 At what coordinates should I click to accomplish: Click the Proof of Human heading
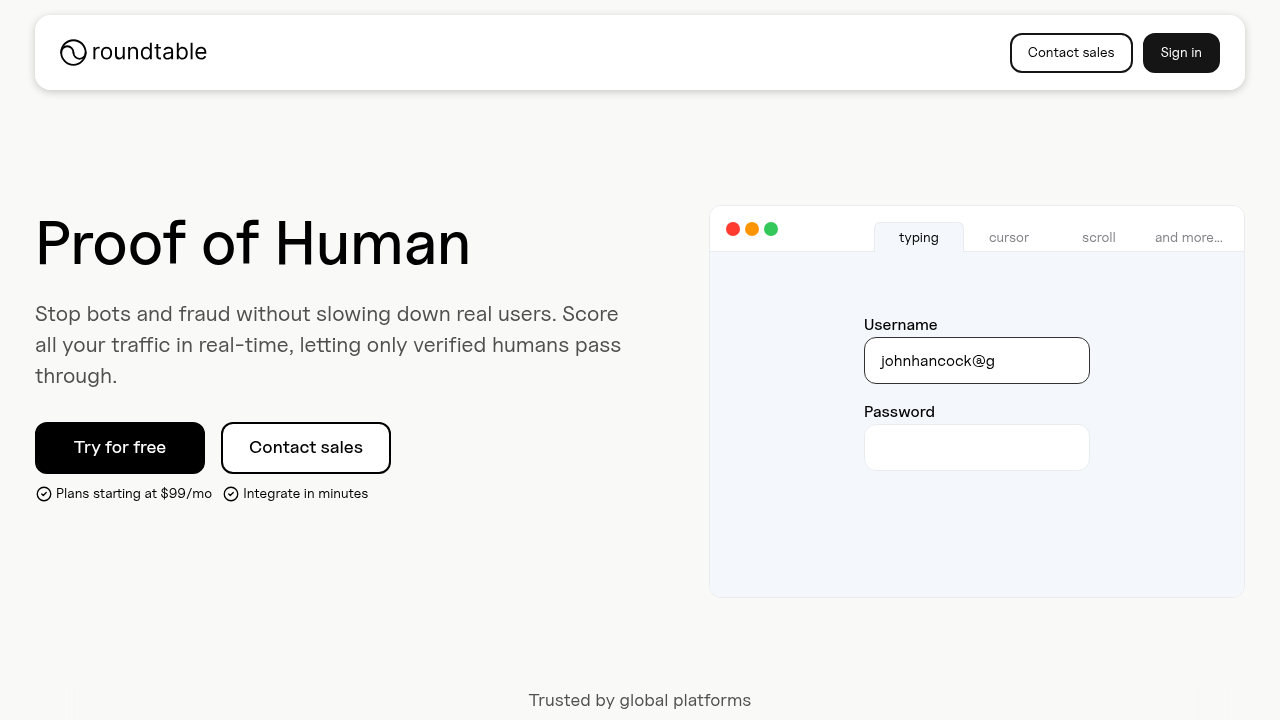[253, 243]
